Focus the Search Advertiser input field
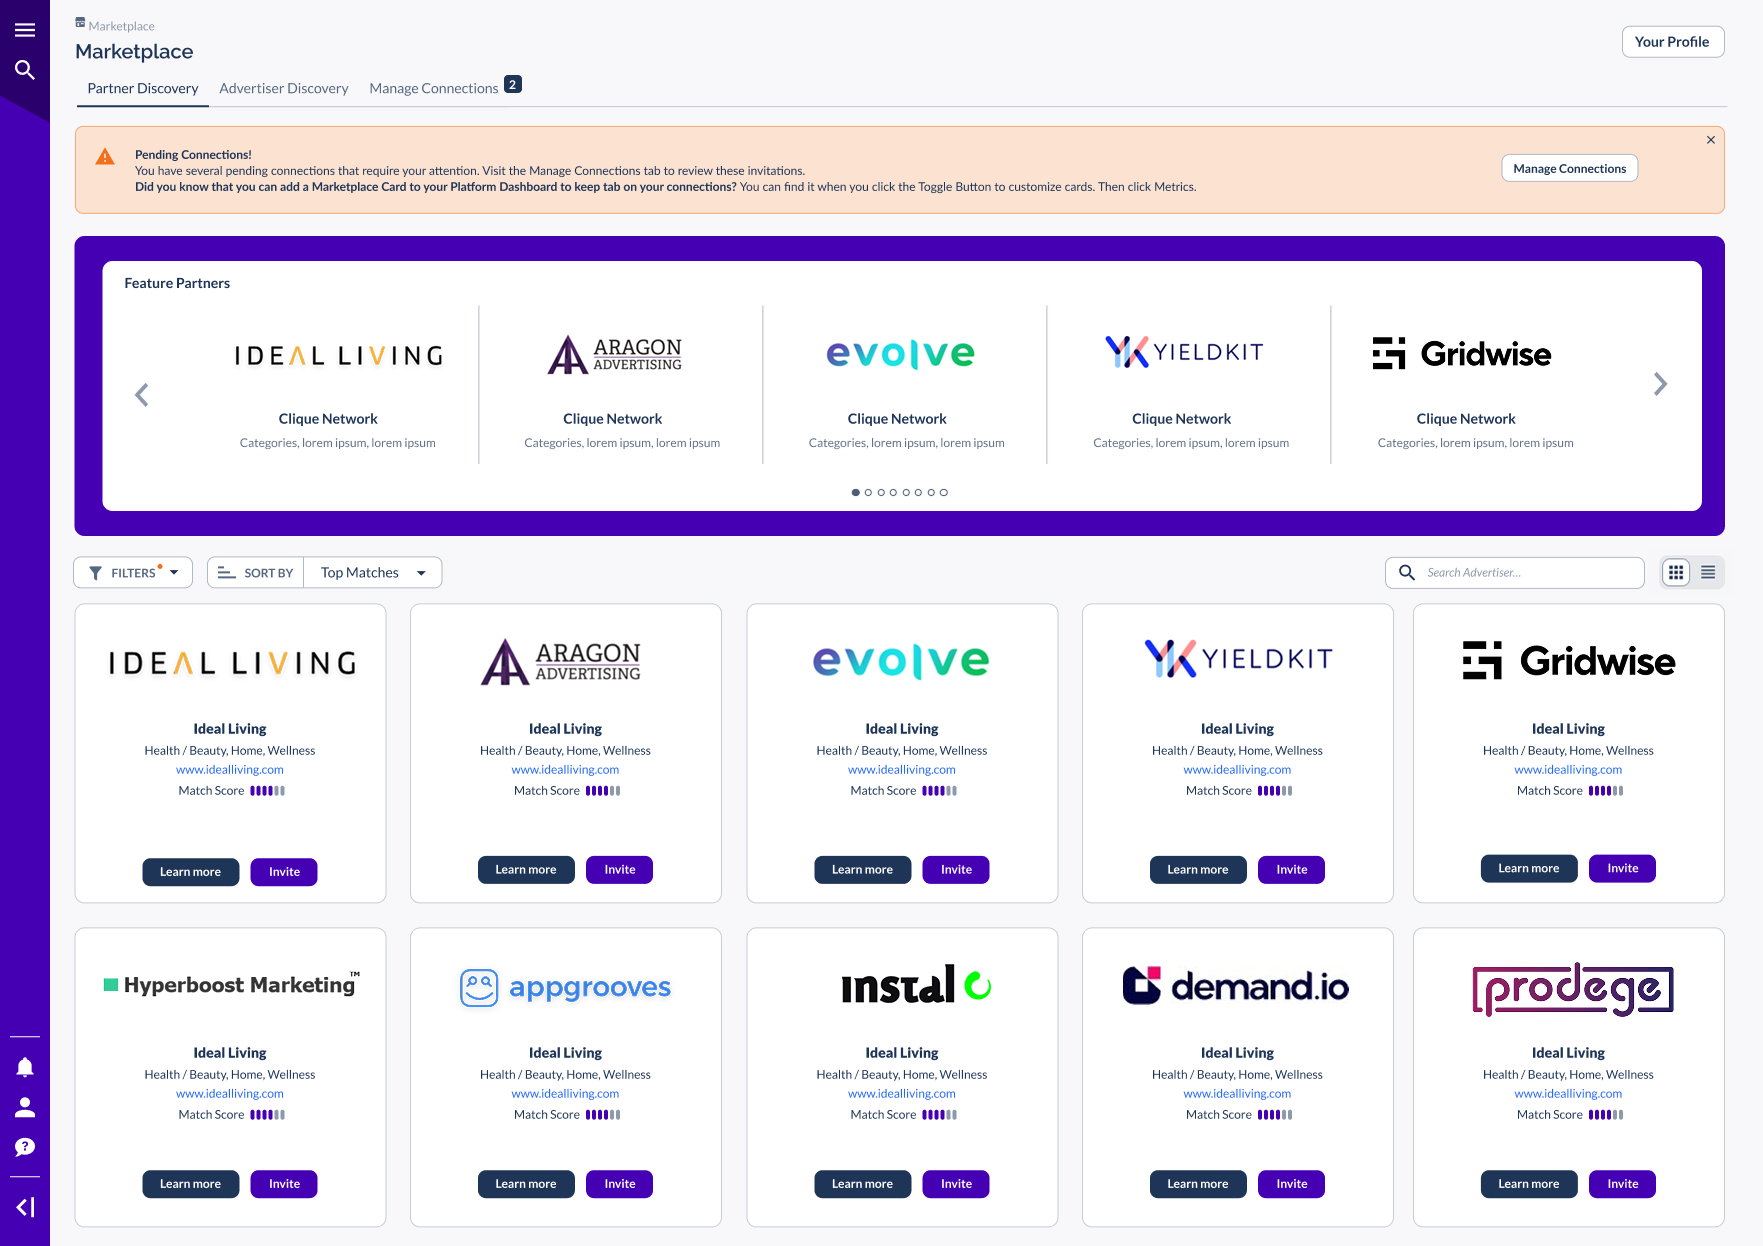 point(1515,572)
